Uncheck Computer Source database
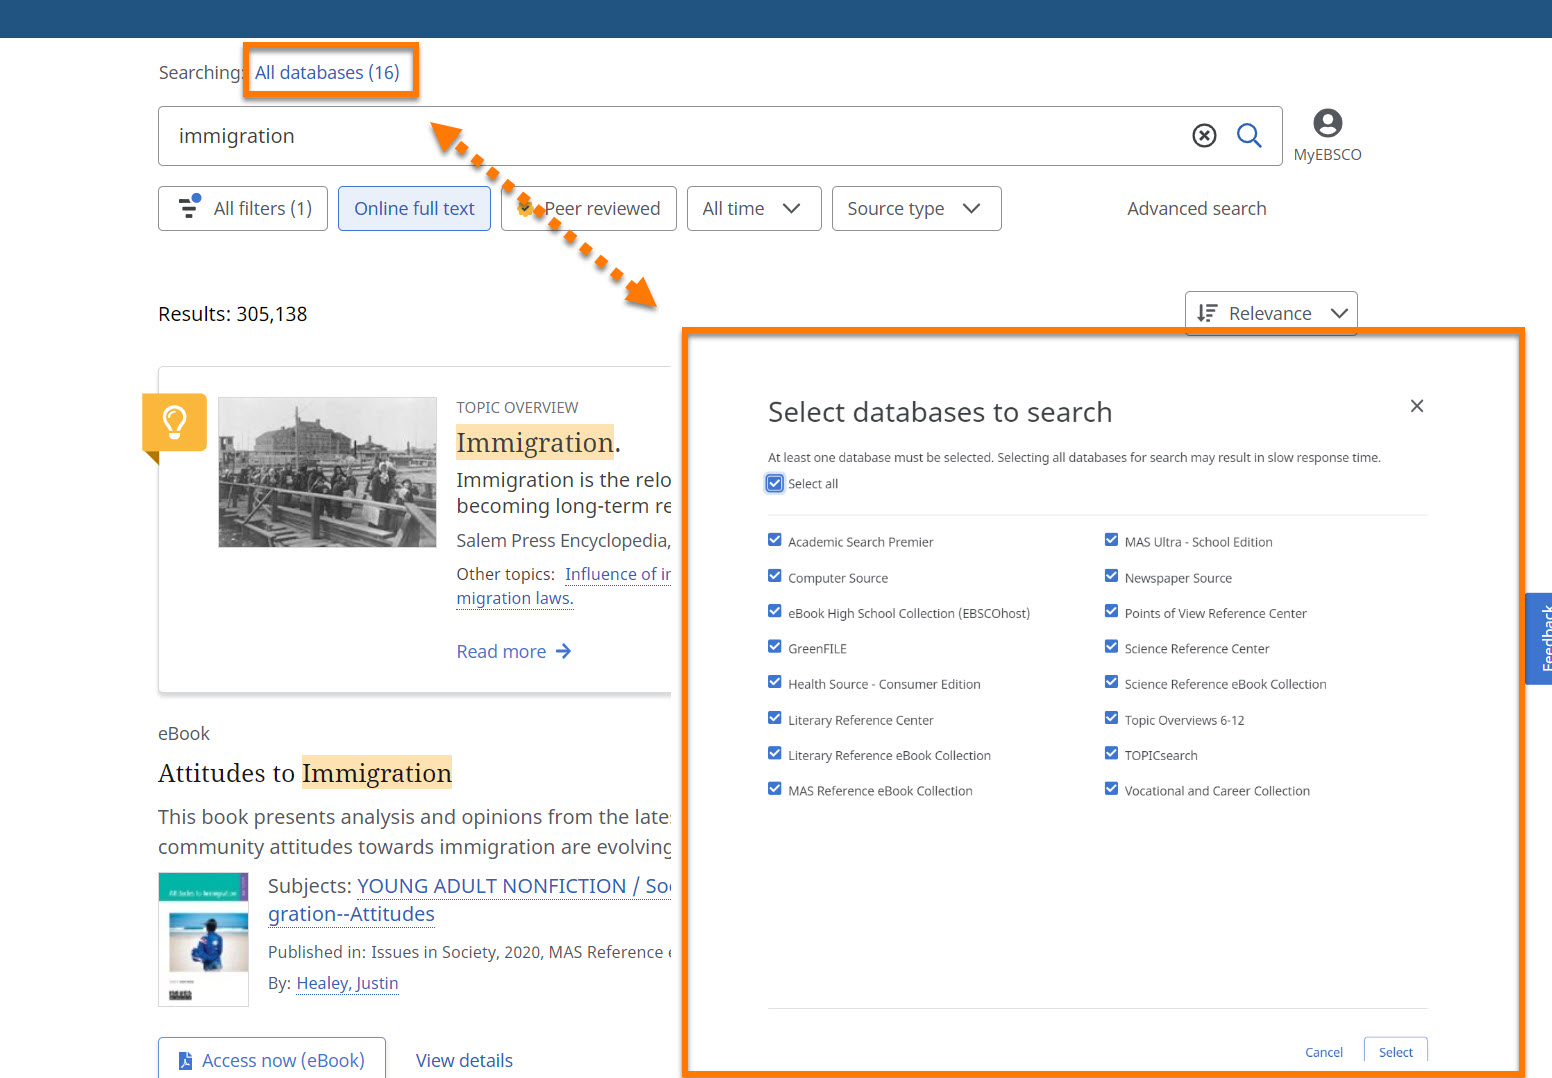 [x=774, y=576]
